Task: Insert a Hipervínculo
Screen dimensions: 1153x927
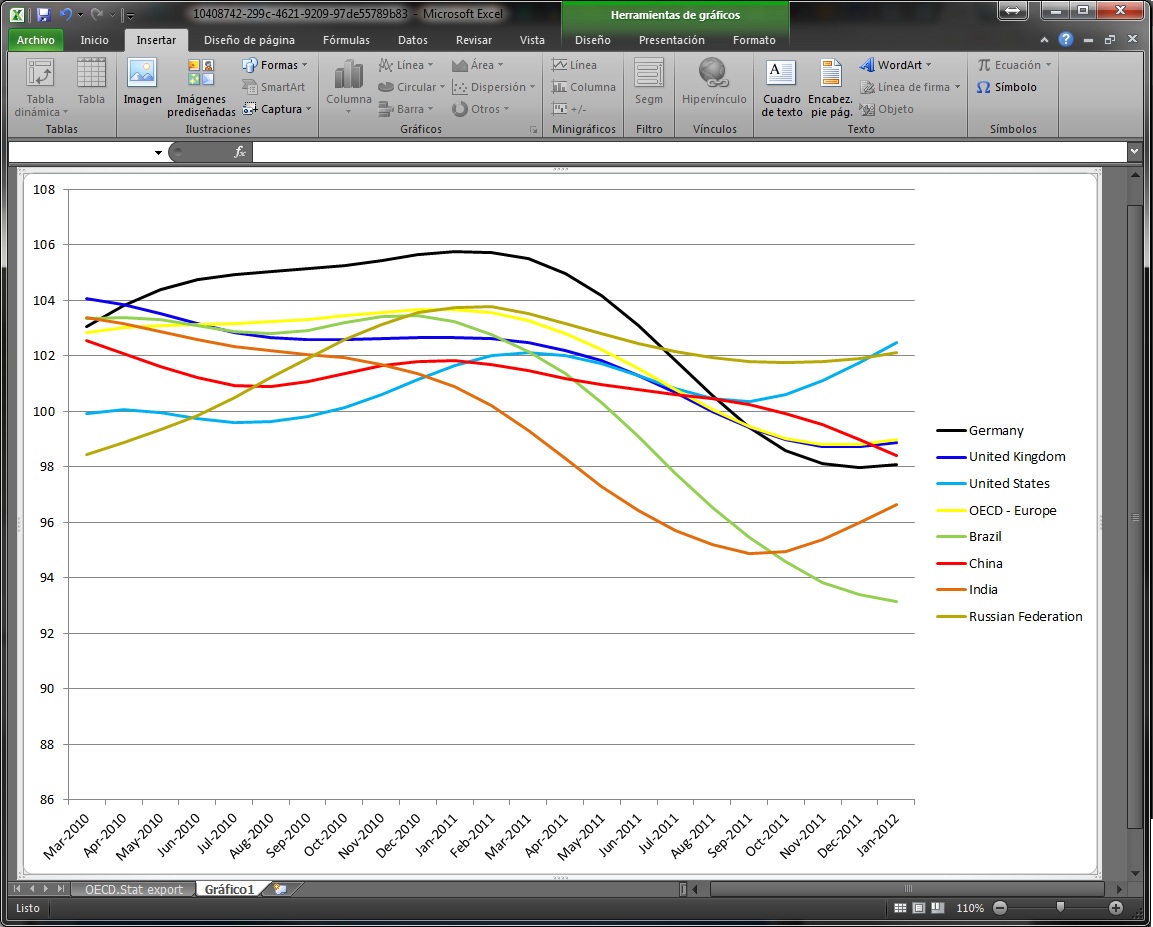Action: 713,88
